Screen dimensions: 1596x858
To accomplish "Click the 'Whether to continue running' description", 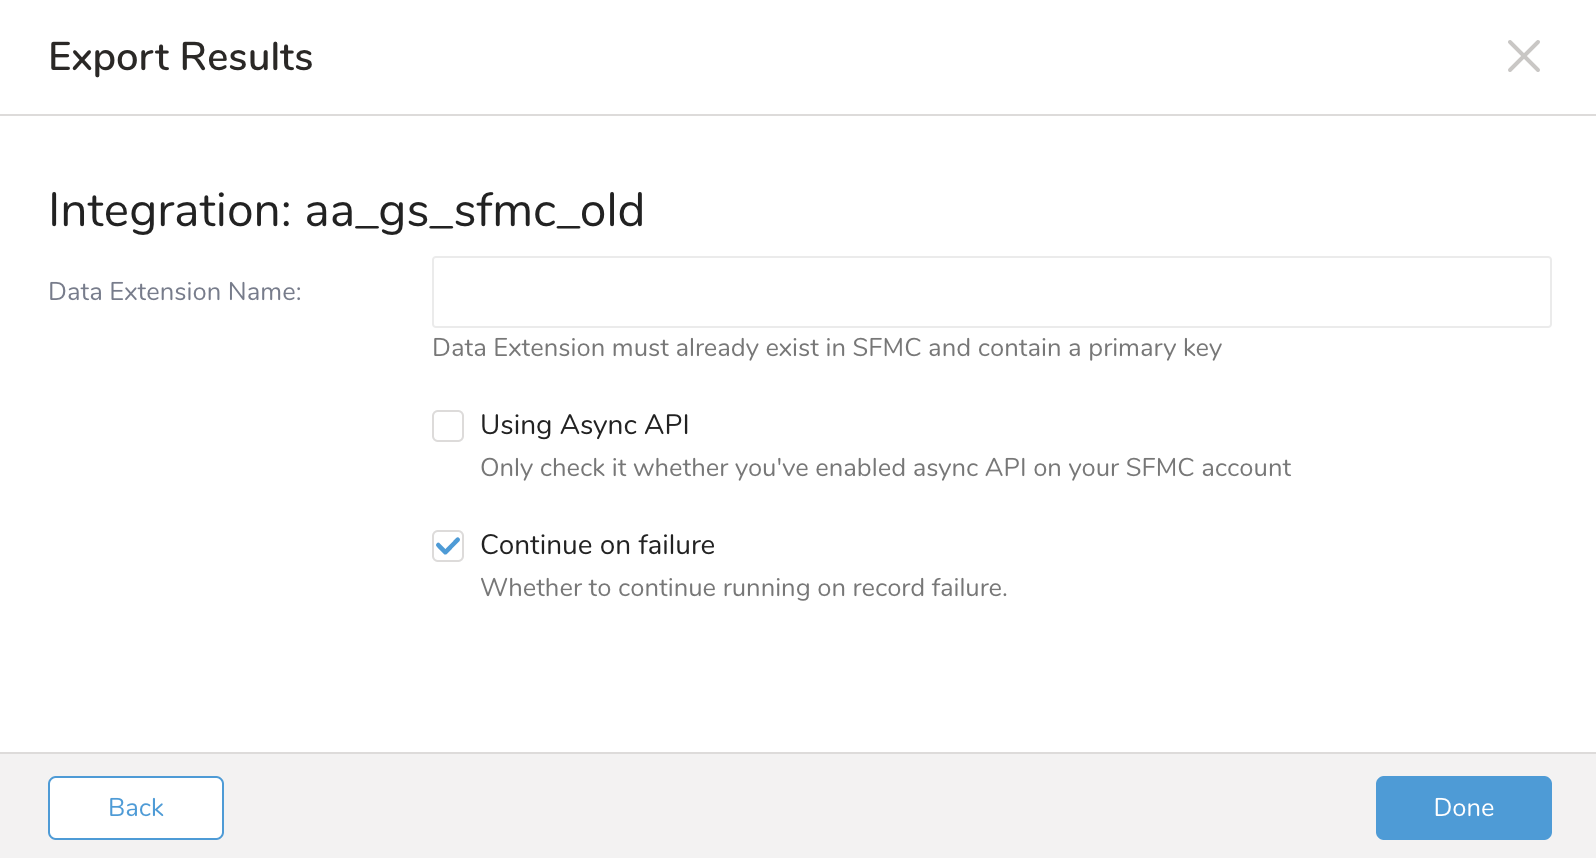I will click(743, 588).
